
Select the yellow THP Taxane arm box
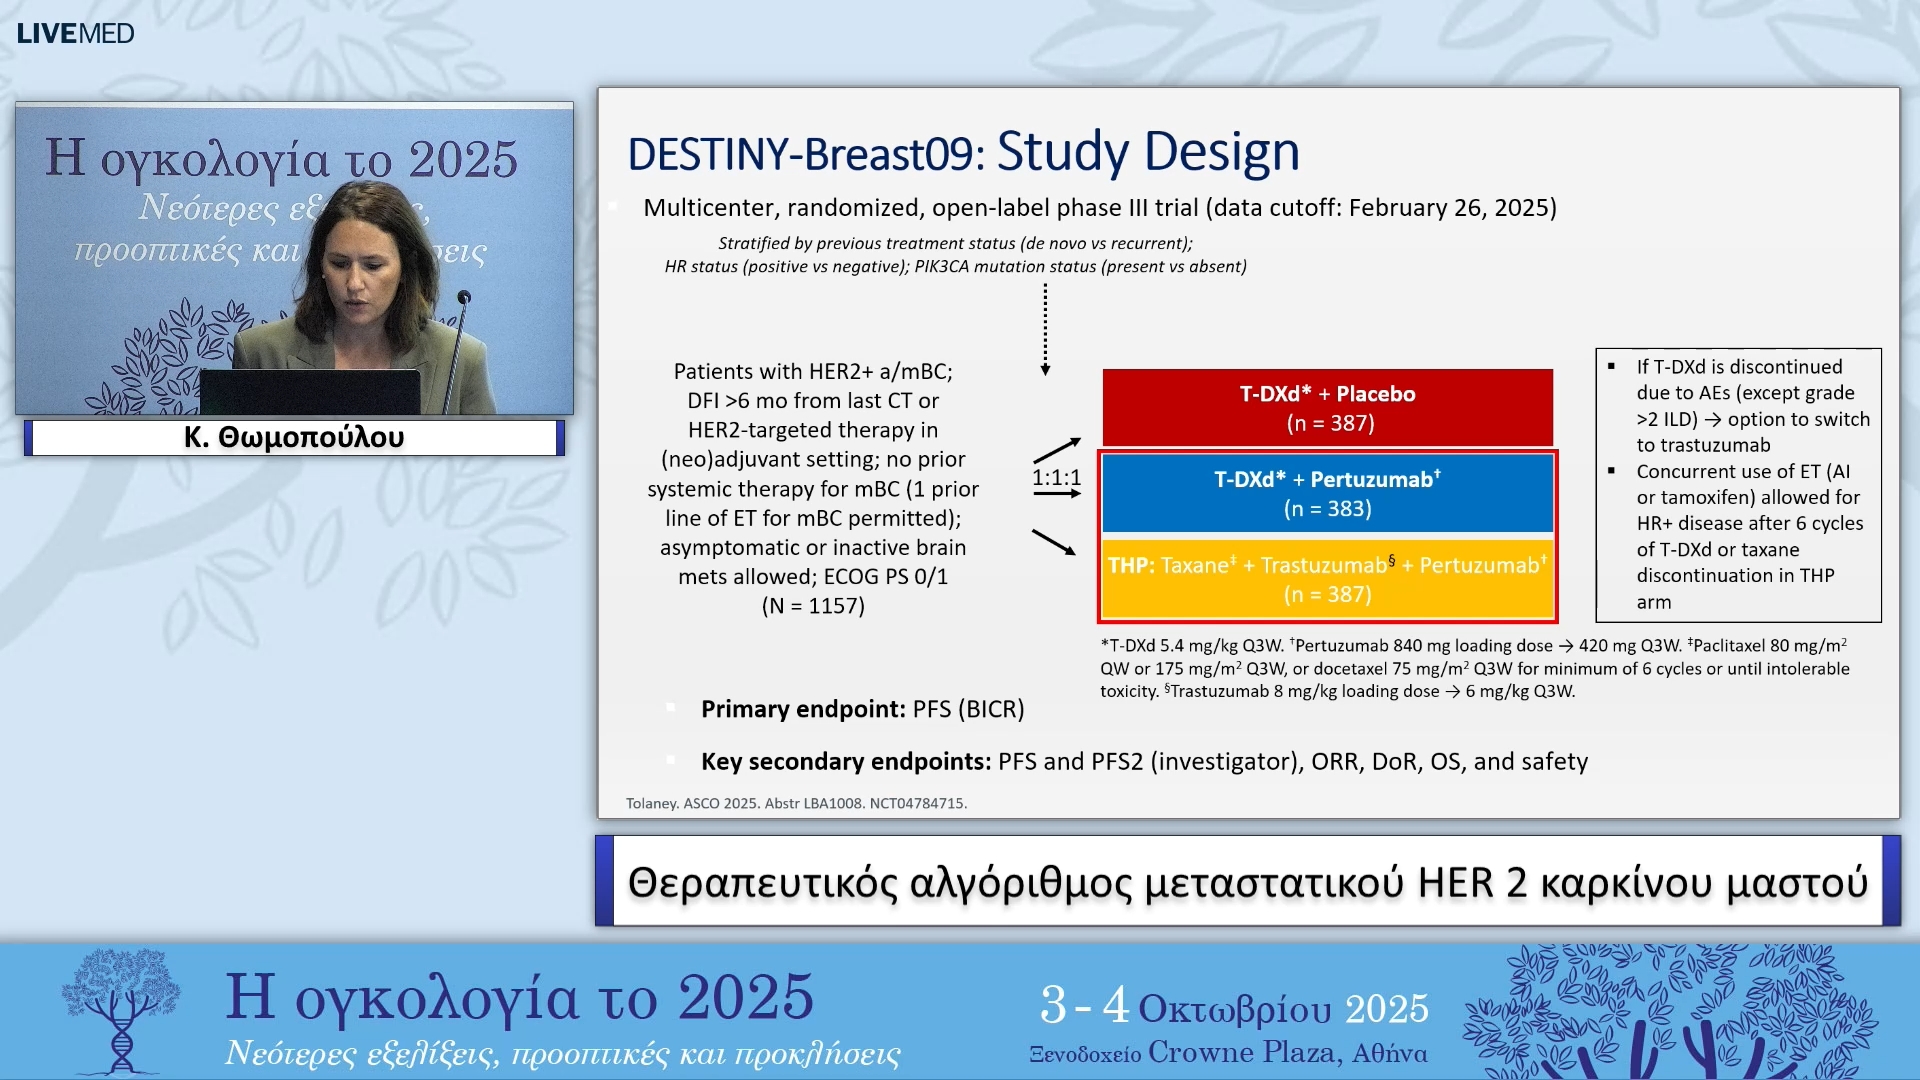[1327, 579]
